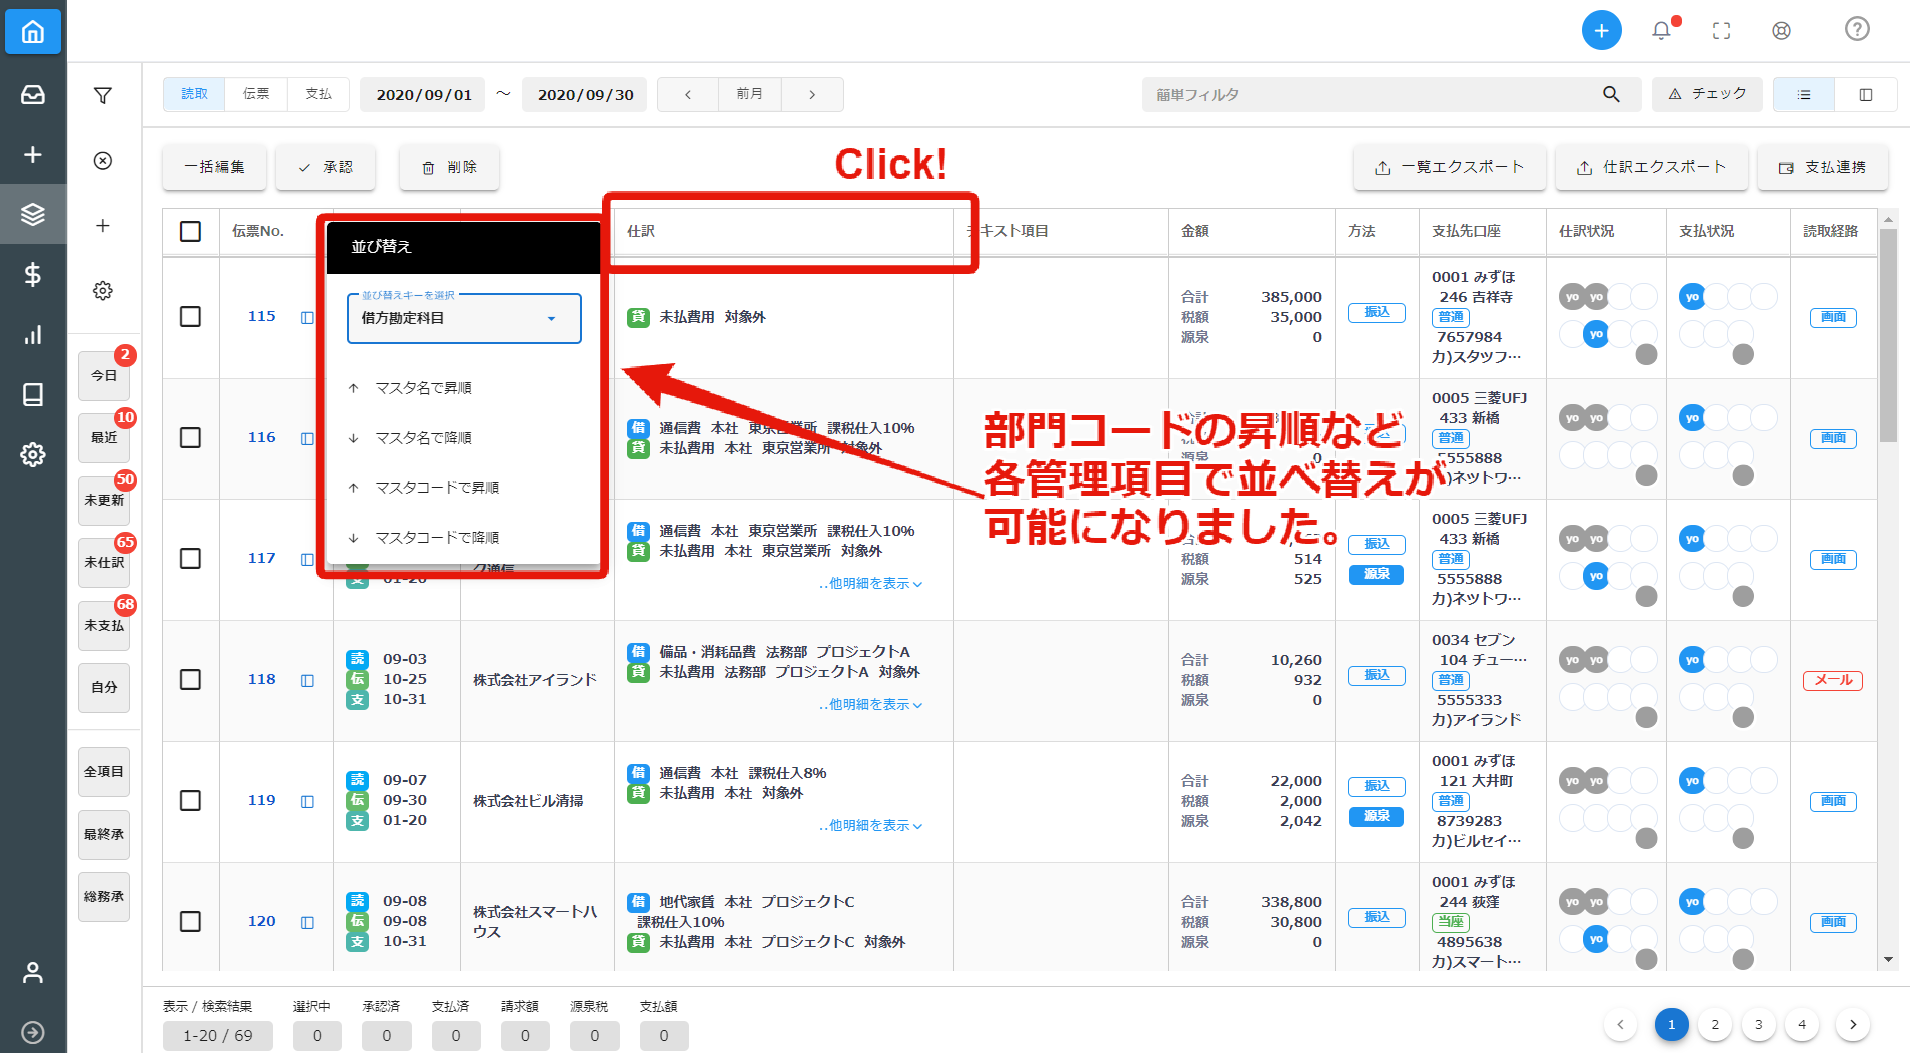Select マスタ名で昇順 sort option

click(x=464, y=388)
